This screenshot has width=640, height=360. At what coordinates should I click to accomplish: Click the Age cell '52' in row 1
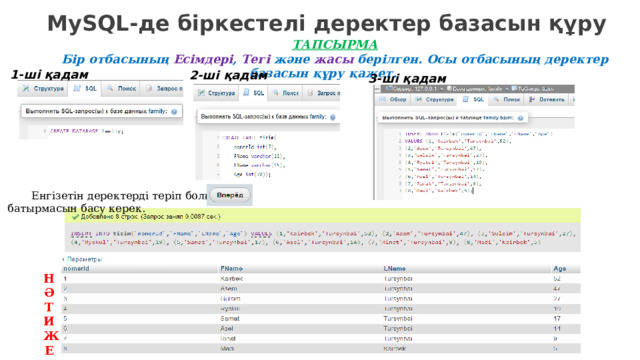click(x=557, y=279)
